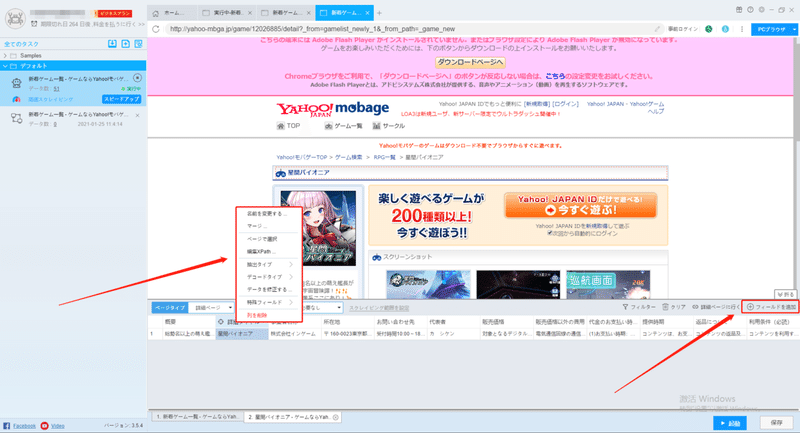The image size is (800, 433).
Task: Click the 事前ログイン button
Action: point(683,29)
